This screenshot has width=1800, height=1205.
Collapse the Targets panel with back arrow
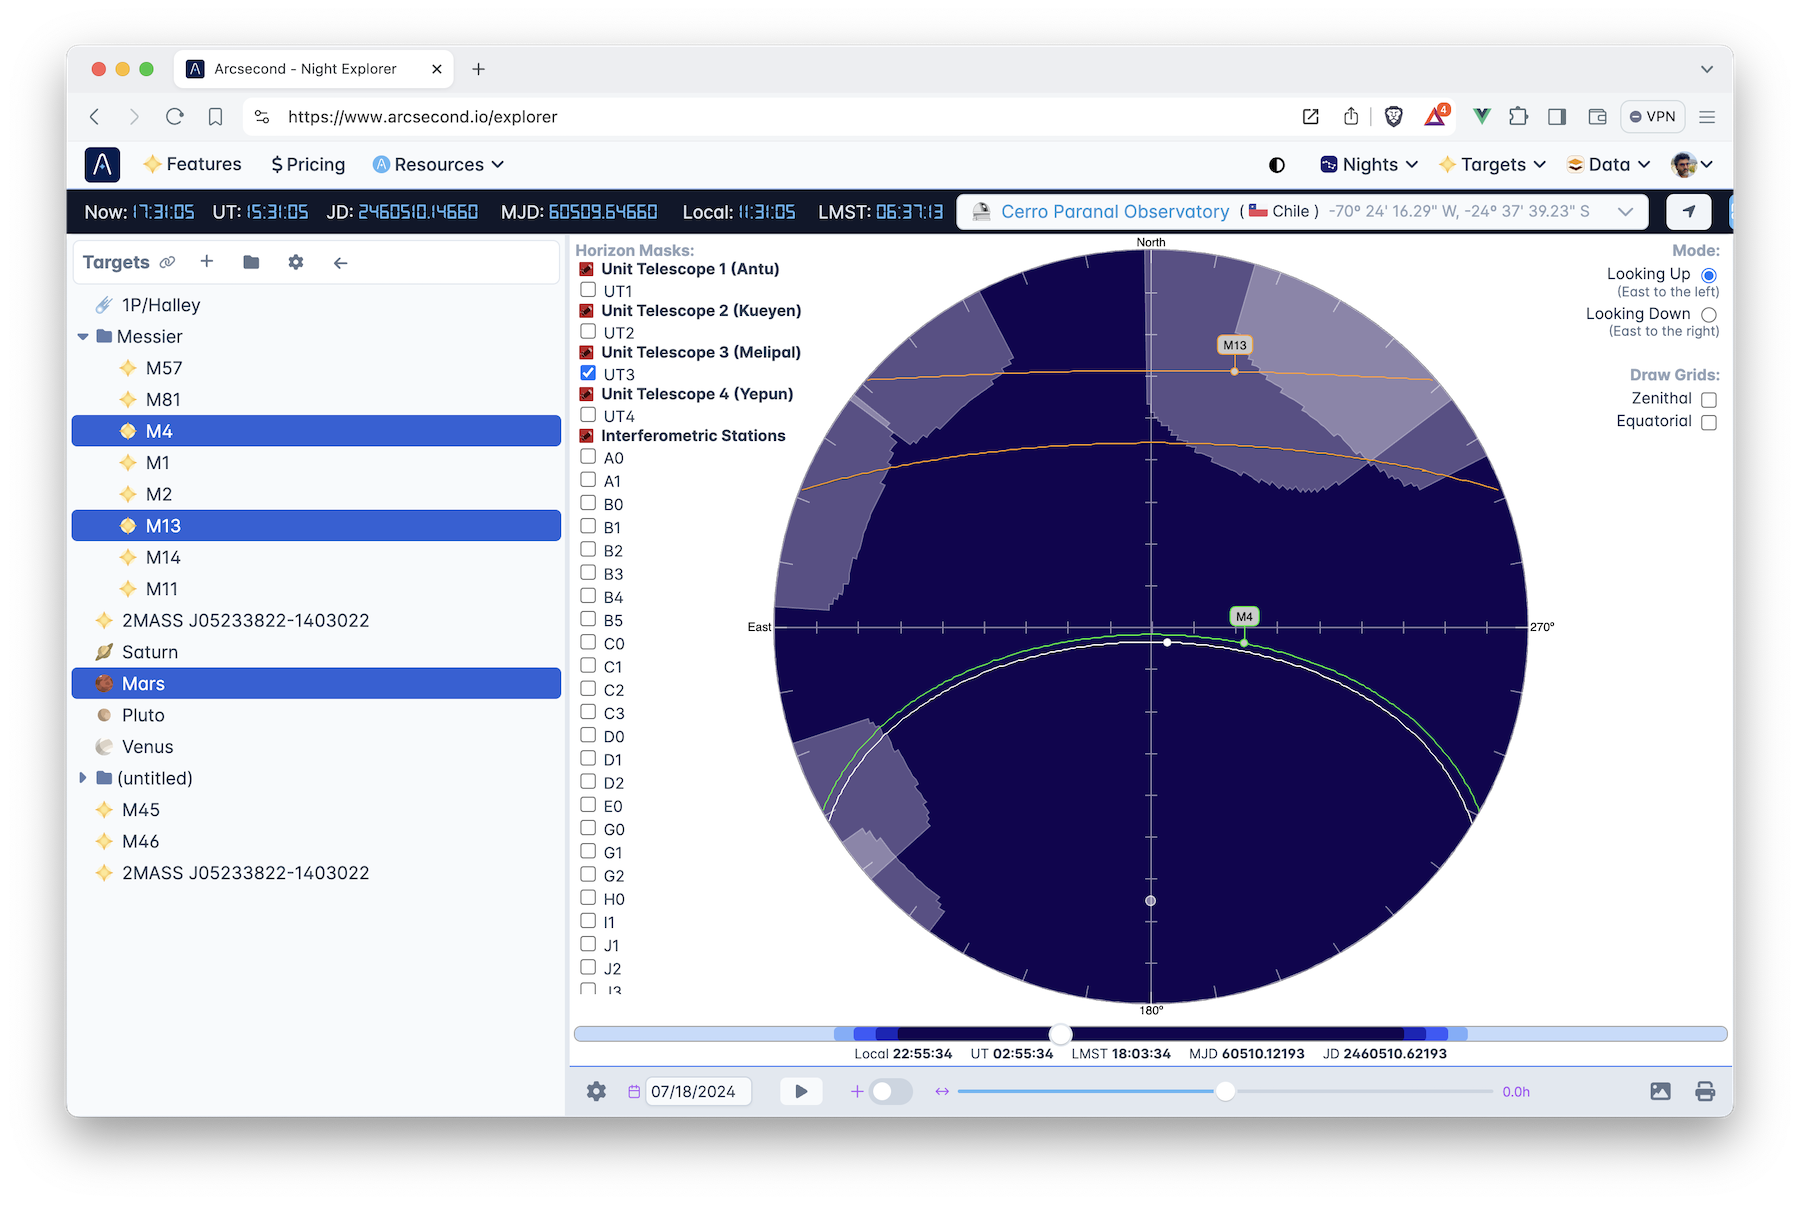[x=340, y=263]
